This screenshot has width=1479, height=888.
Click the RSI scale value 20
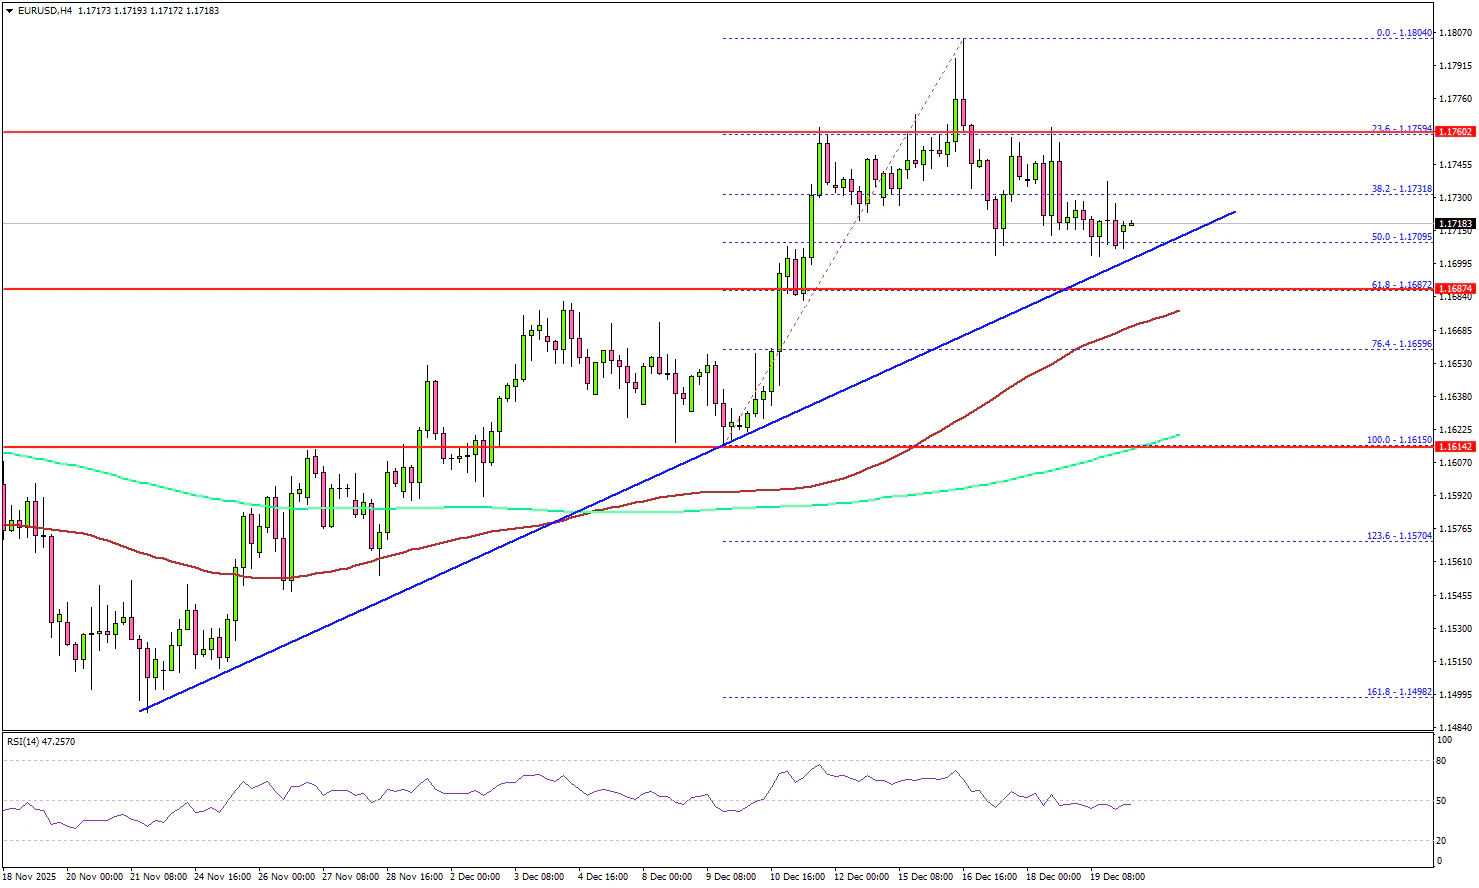click(x=1441, y=840)
